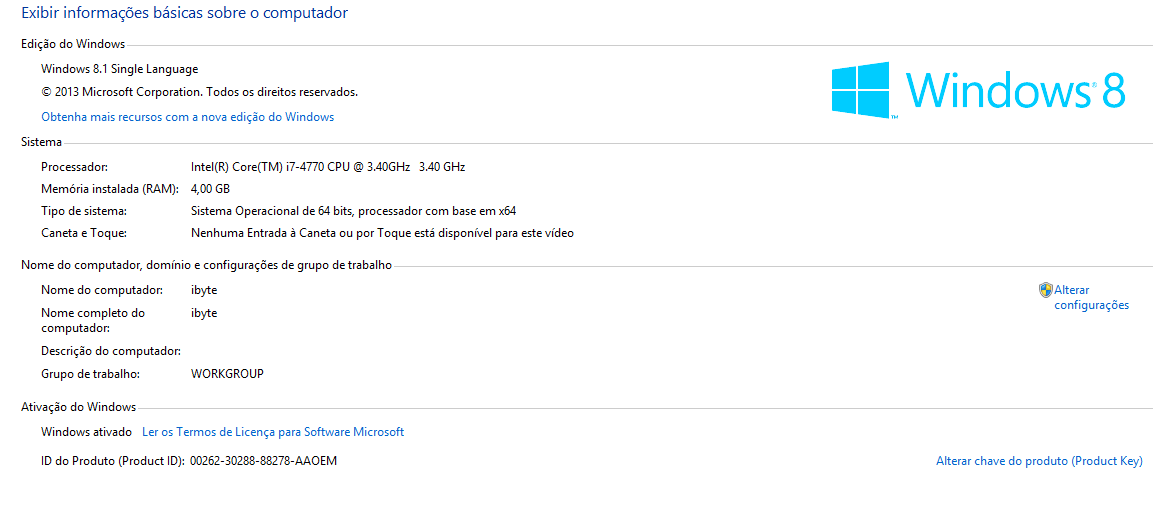Screen dimensions: 1158x508
Task: Click ibyte next to Nome completo do computador
Action: point(204,313)
